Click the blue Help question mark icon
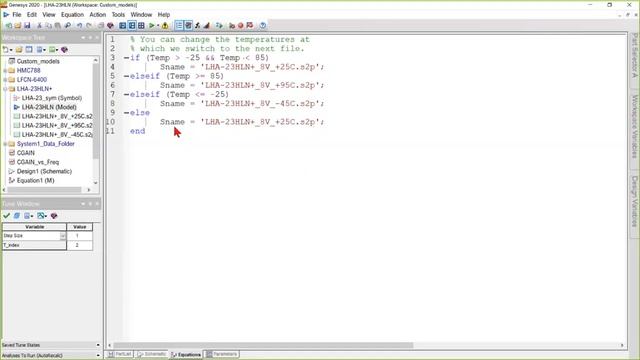The image size is (640, 360). 262,25
